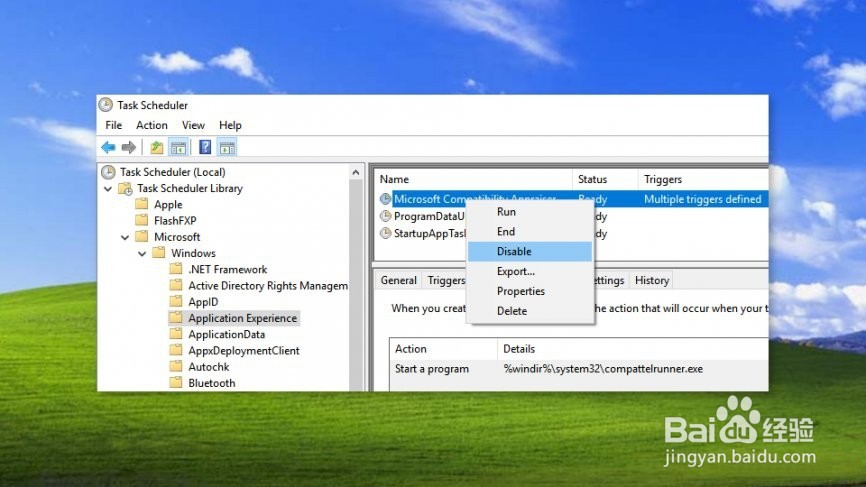
Task: Switch to the Triggers tab
Action: point(446,280)
